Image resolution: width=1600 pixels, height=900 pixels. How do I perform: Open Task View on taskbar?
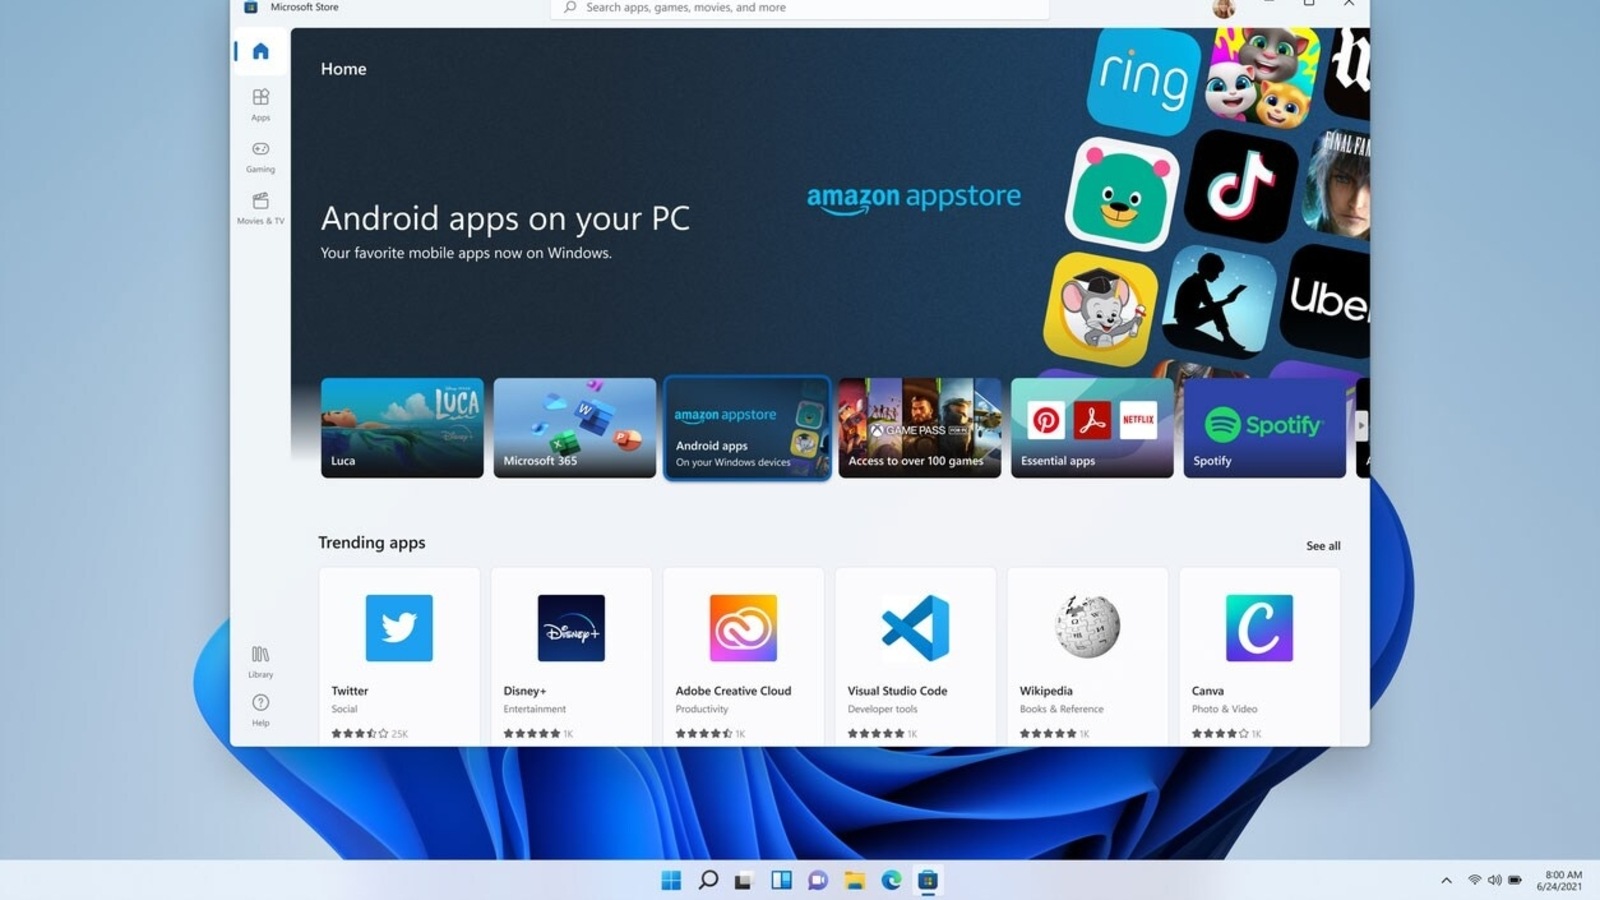[x=743, y=881]
